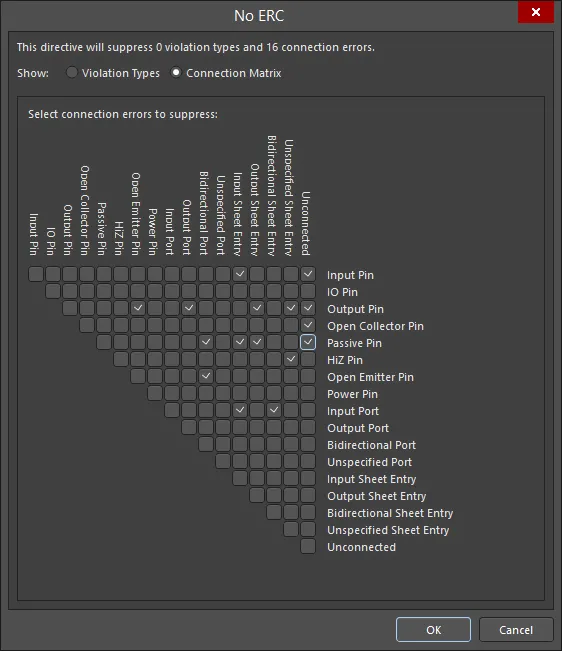The height and width of the screenshot is (651, 562).
Task: Uncheck Open Emitter Pin to Bidirectional Port
Action: (206, 376)
